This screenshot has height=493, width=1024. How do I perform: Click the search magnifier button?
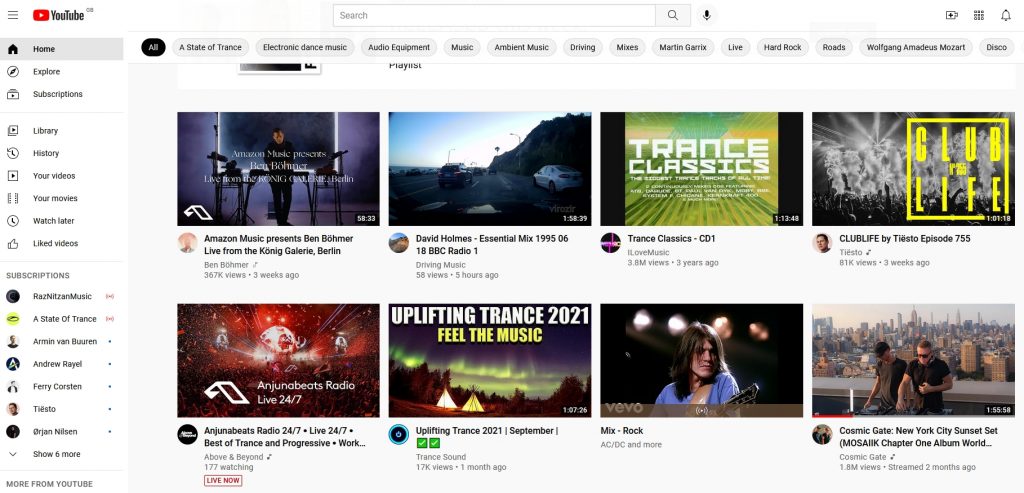[672, 15]
